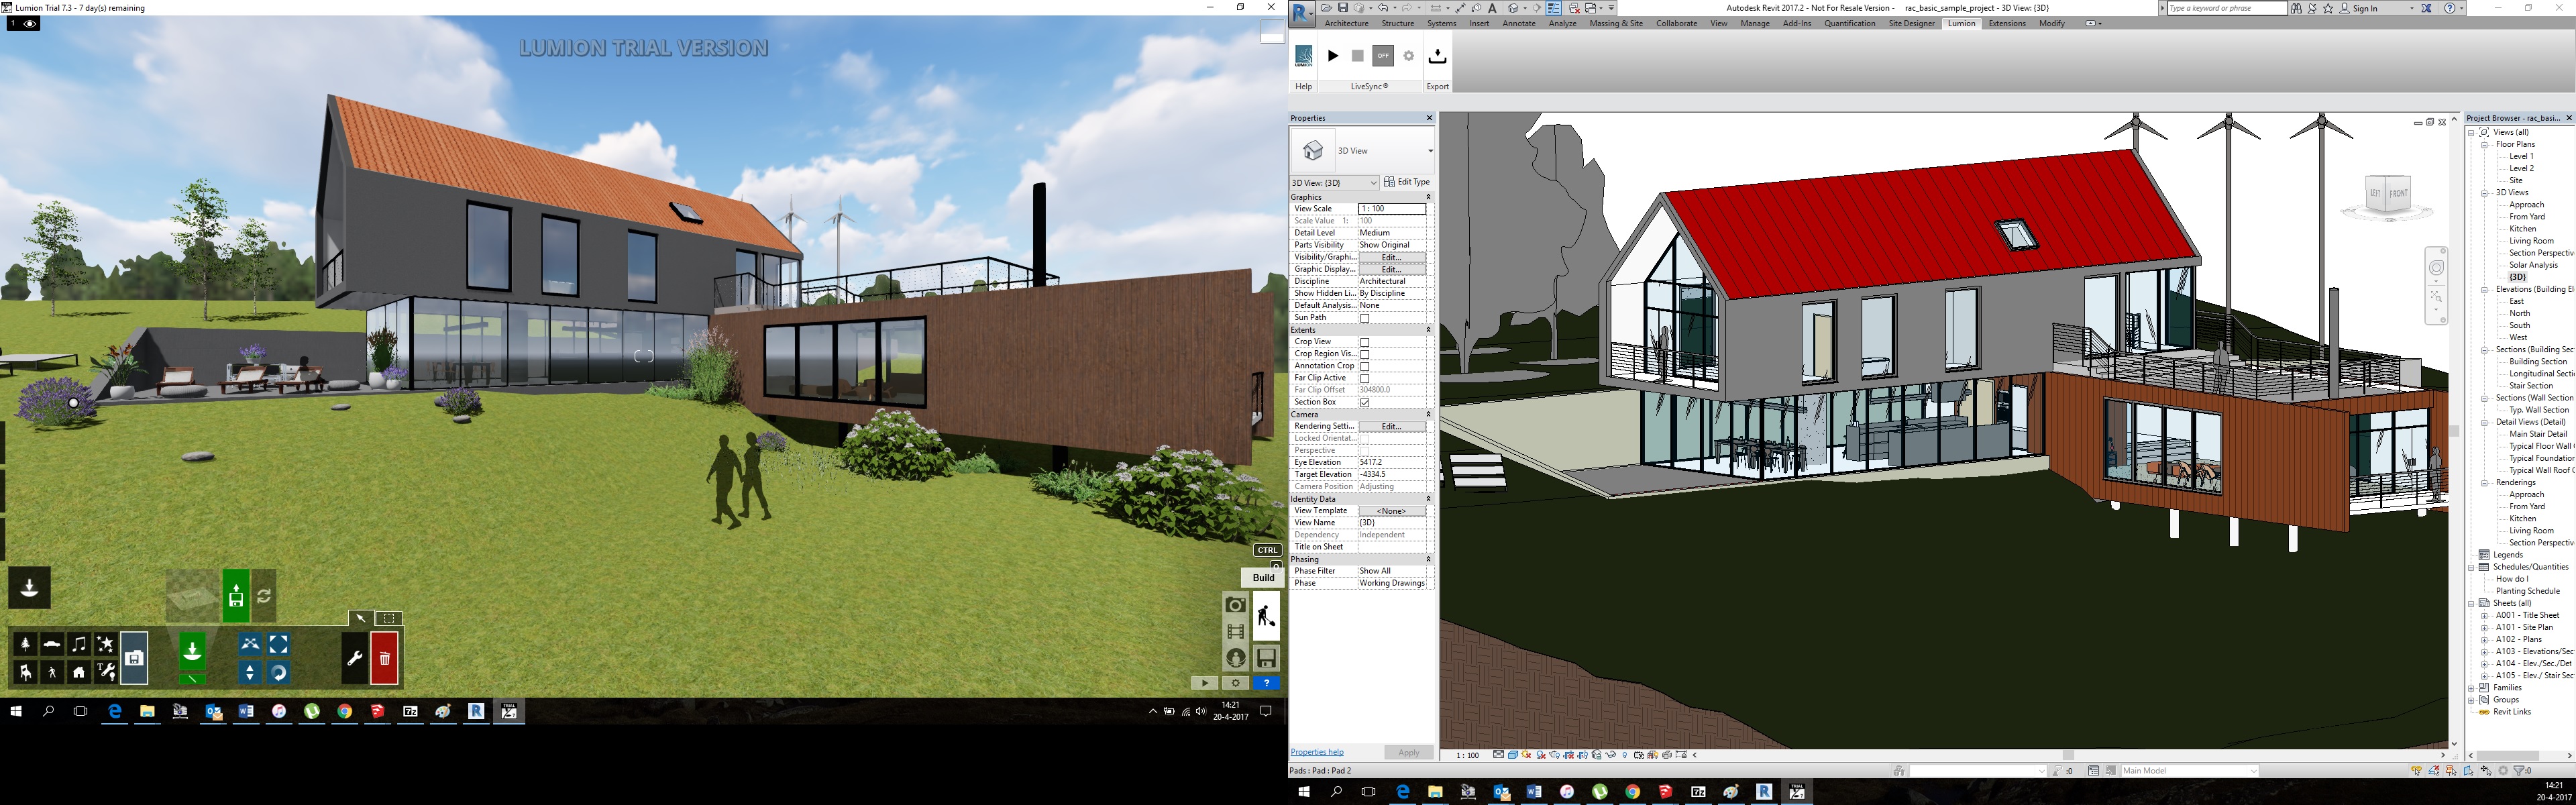Enable Crop Region Visible checkbox

pos(1364,354)
